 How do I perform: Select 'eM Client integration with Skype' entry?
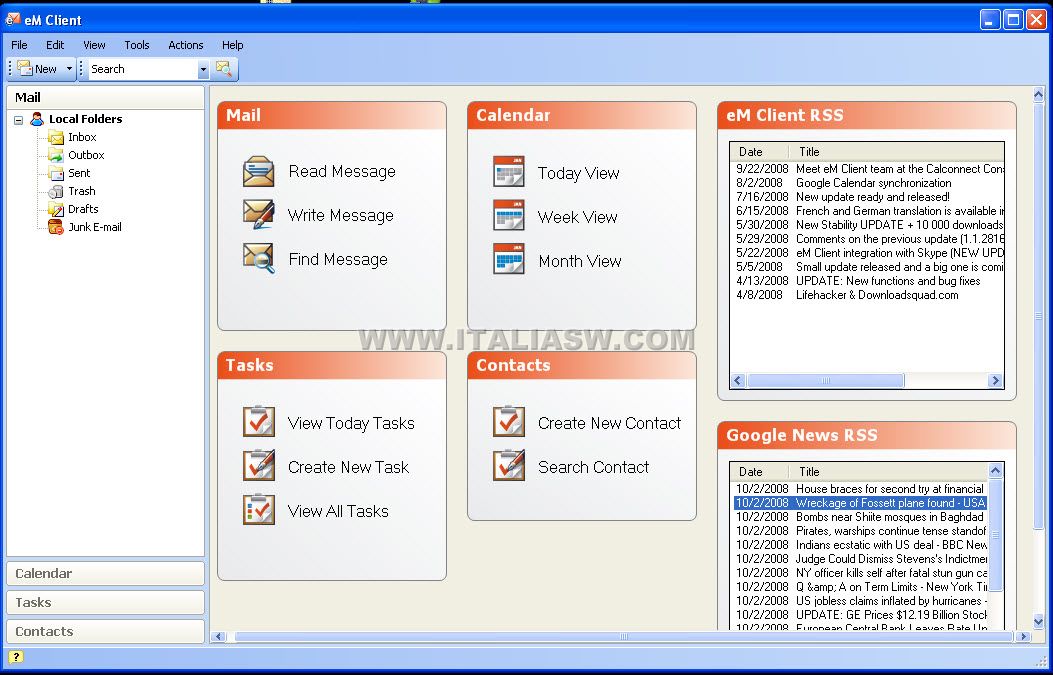[868, 253]
